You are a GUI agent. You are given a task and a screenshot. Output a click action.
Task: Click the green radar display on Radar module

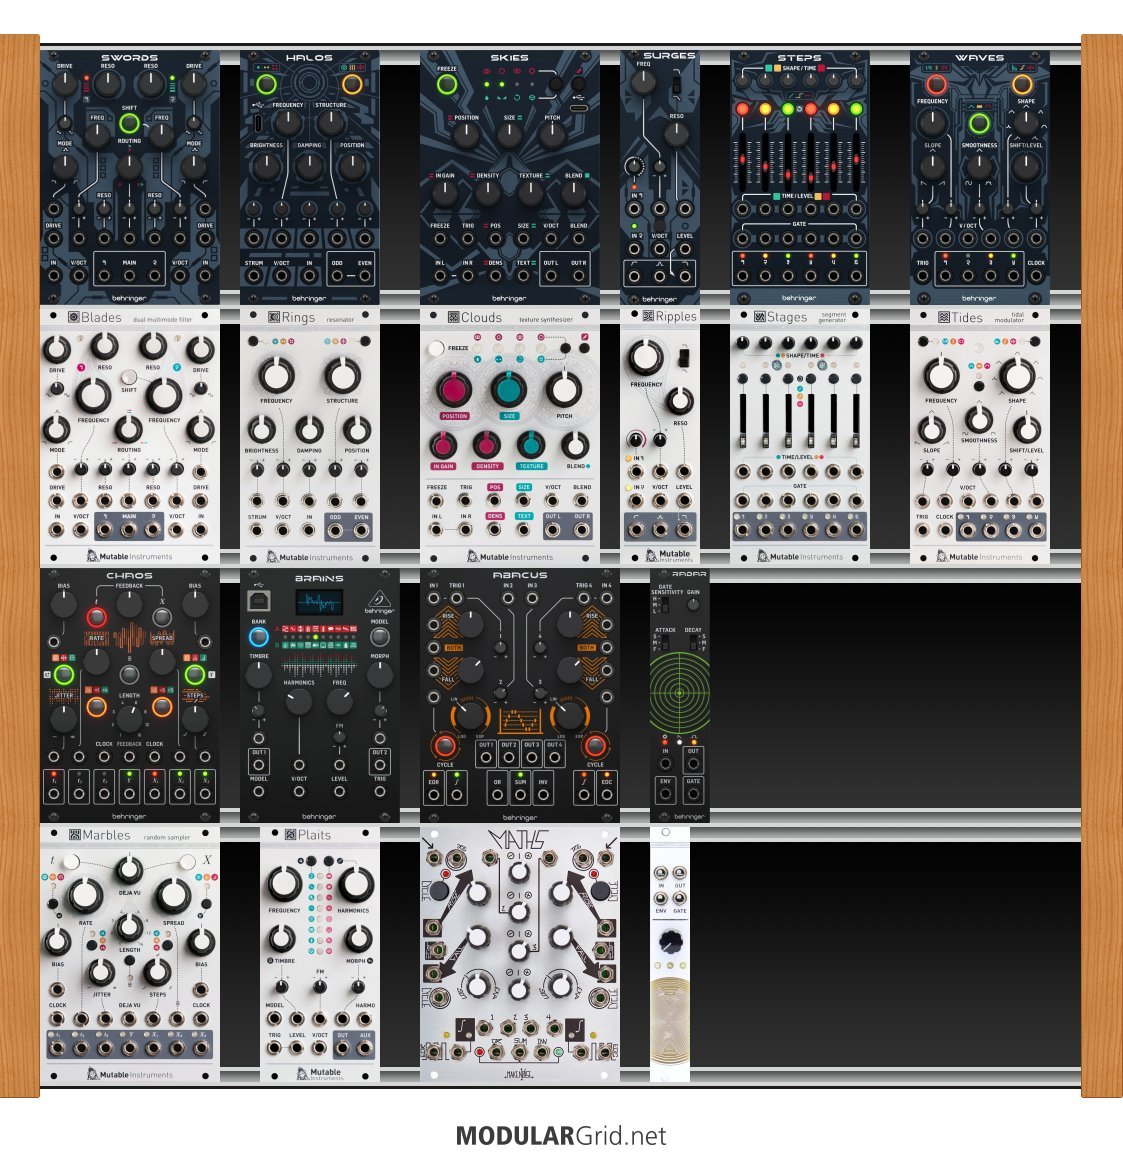pyautogui.click(x=679, y=692)
